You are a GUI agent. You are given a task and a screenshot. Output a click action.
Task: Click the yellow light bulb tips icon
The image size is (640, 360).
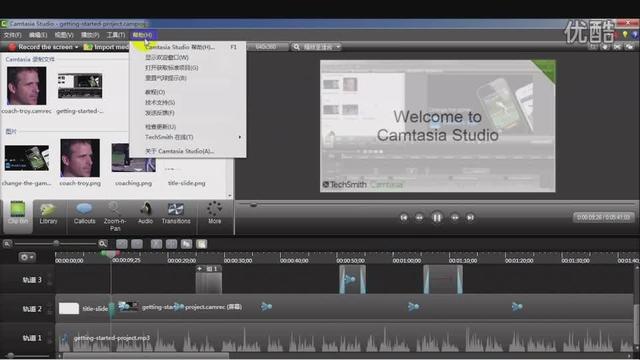[x=625, y=35]
